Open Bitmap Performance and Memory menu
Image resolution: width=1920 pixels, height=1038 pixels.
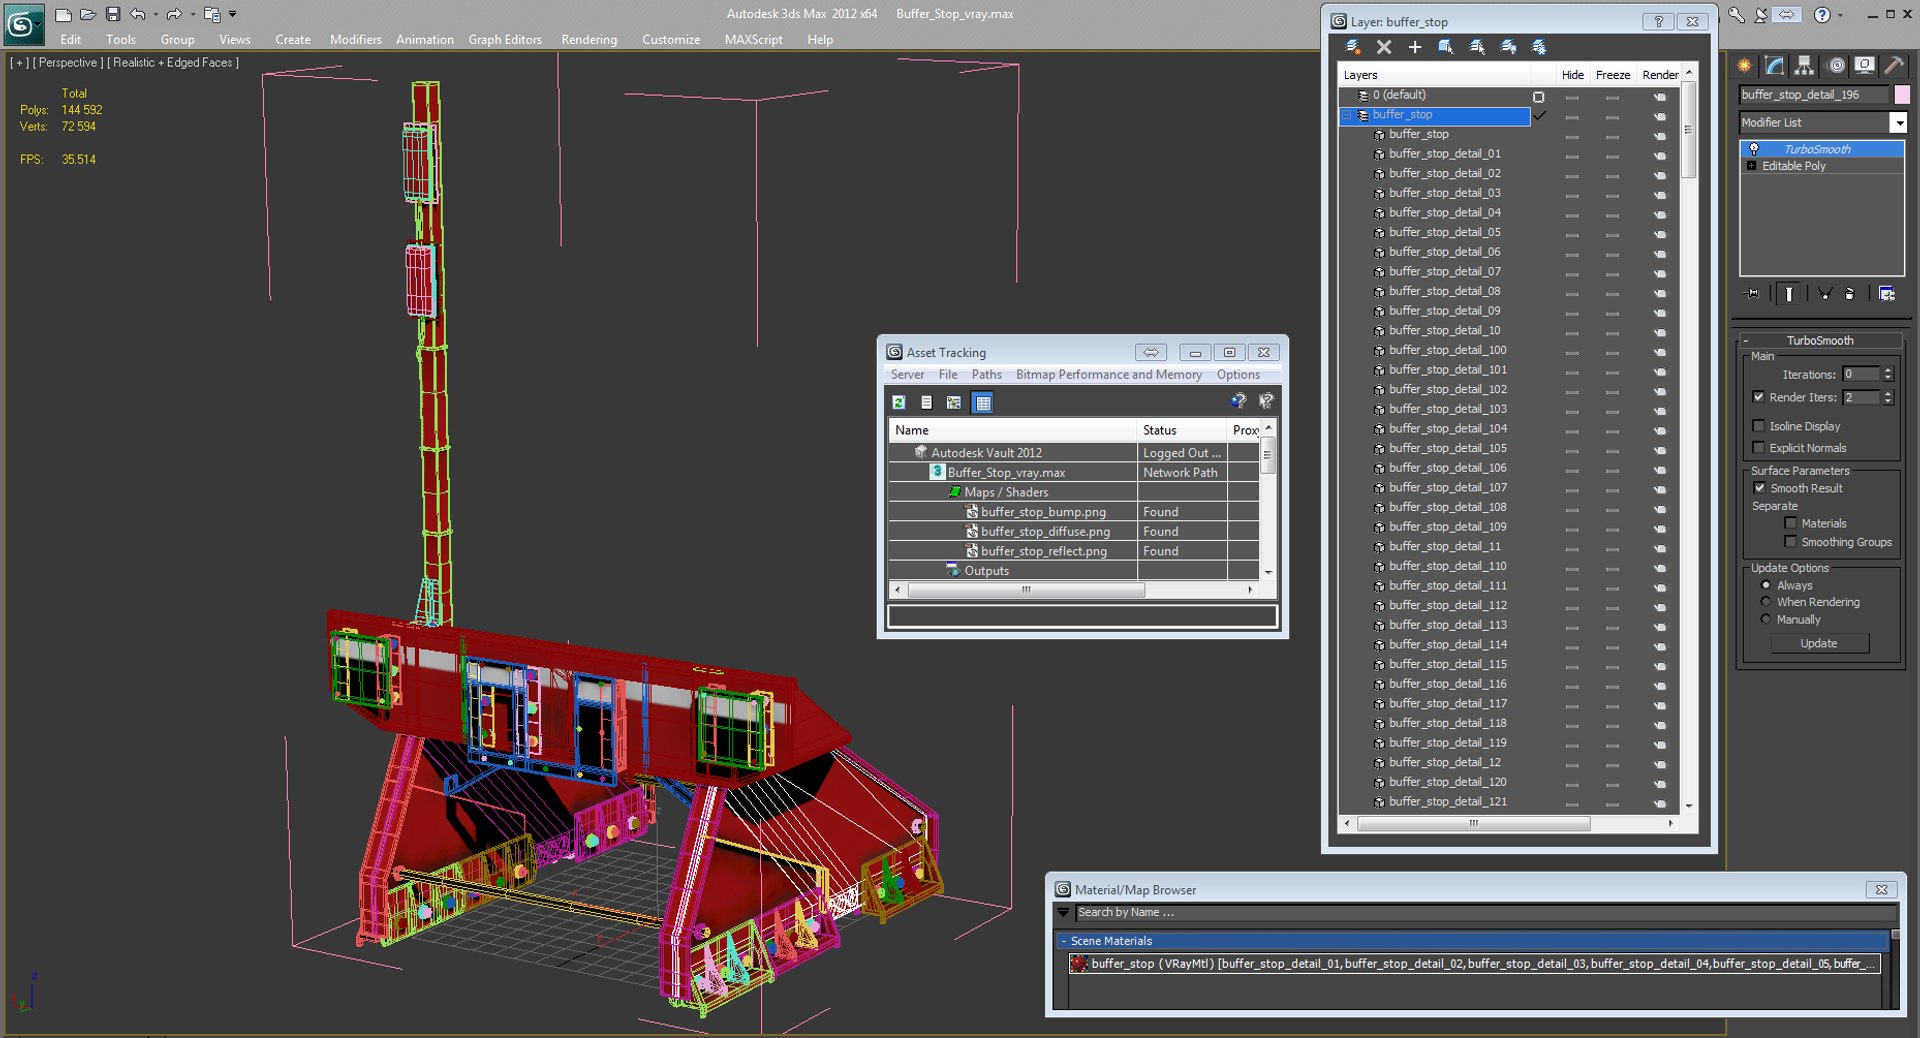[x=1109, y=374]
